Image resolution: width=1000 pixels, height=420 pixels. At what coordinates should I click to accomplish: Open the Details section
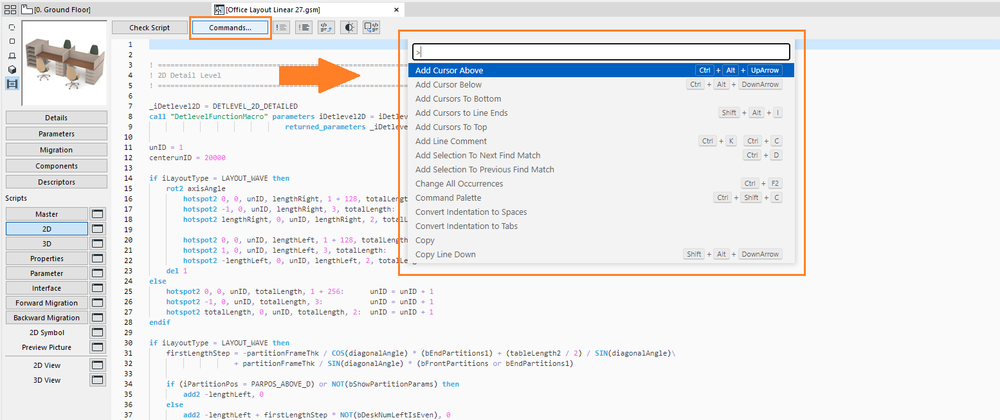[x=56, y=117]
